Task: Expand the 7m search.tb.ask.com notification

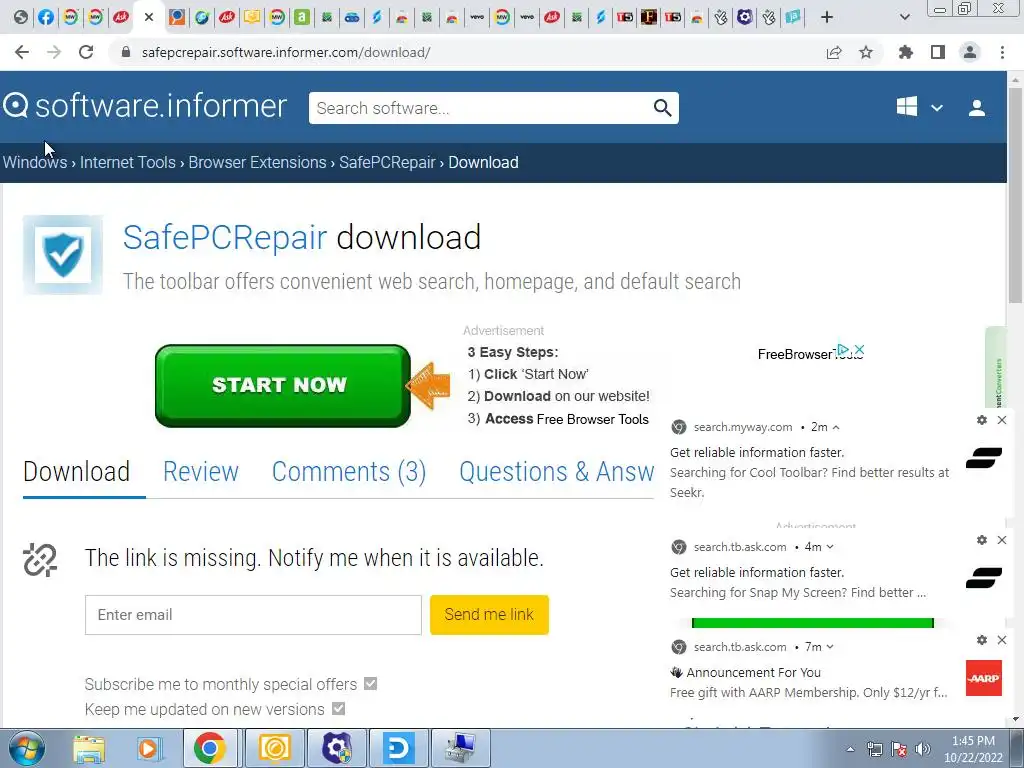Action: click(830, 647)
